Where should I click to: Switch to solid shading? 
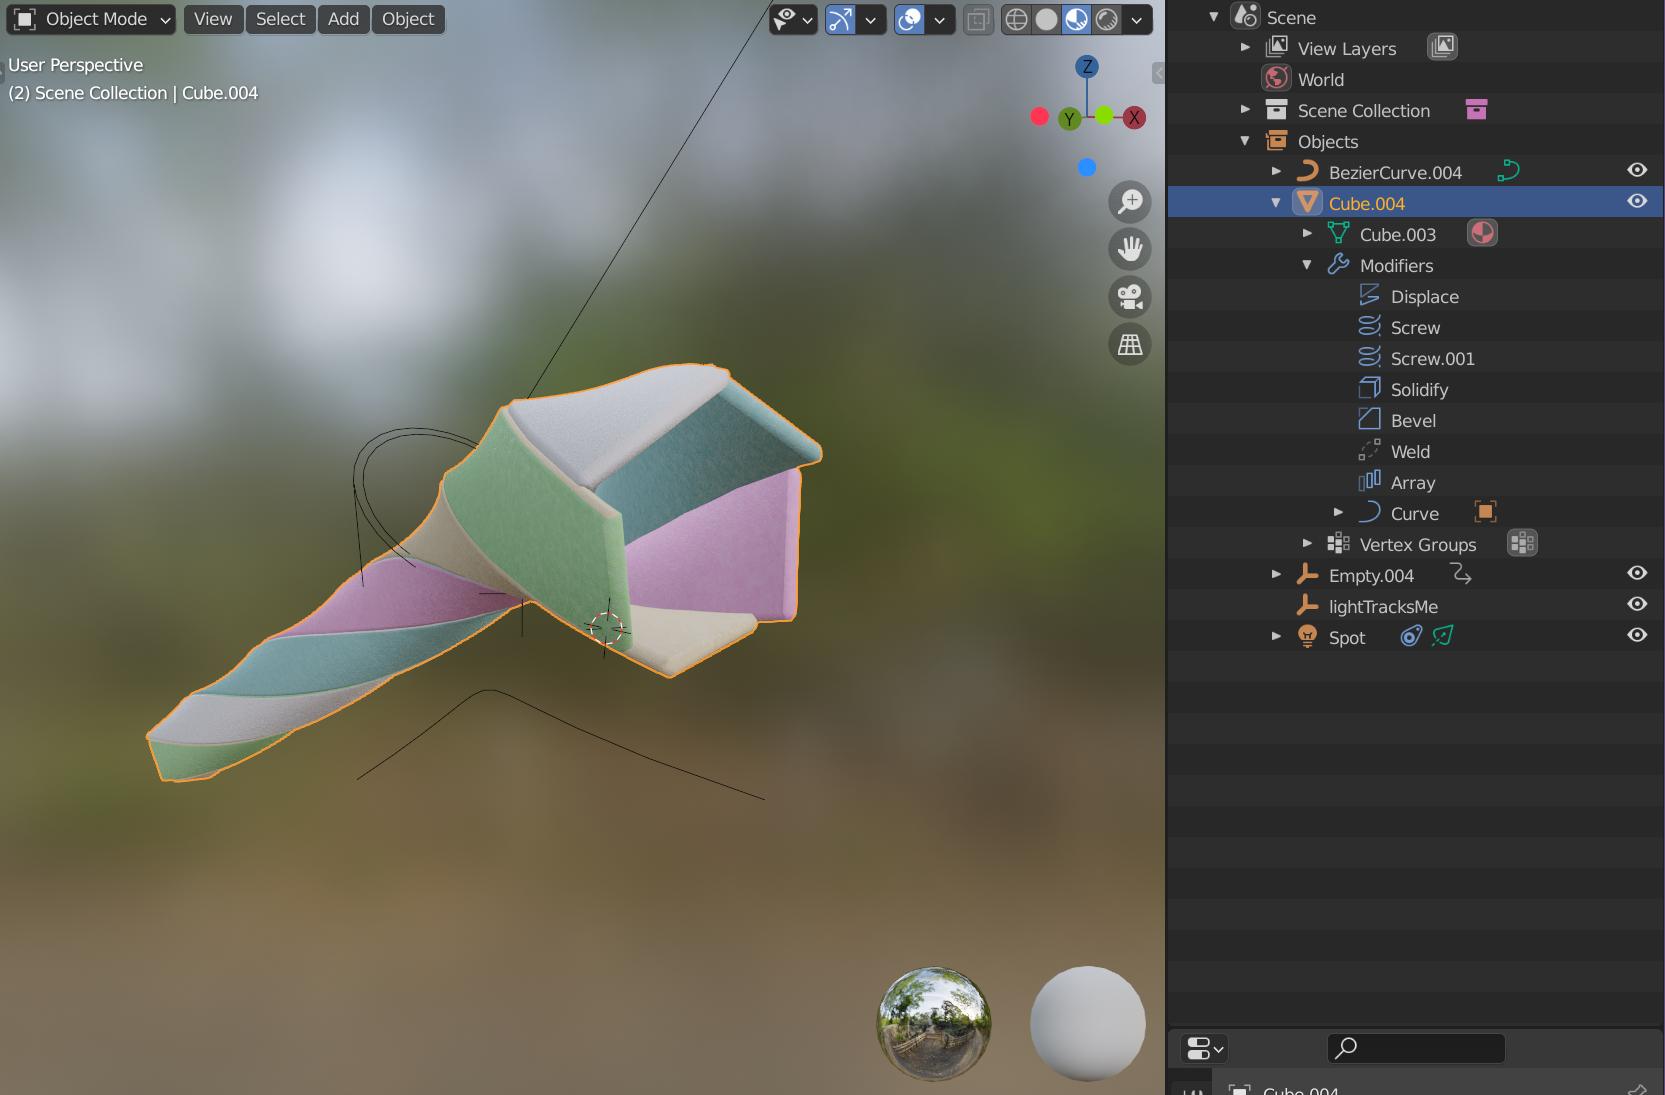click(x=1046, y=19)
